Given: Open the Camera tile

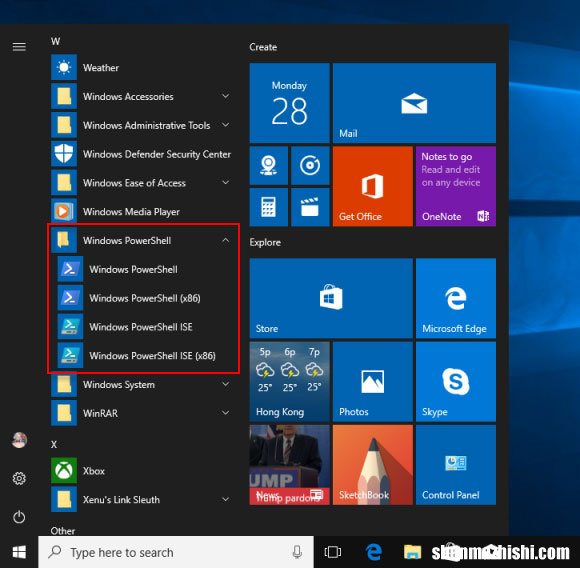Looking at the screenshot, I should pyautogui.click(x=269, y=165).
